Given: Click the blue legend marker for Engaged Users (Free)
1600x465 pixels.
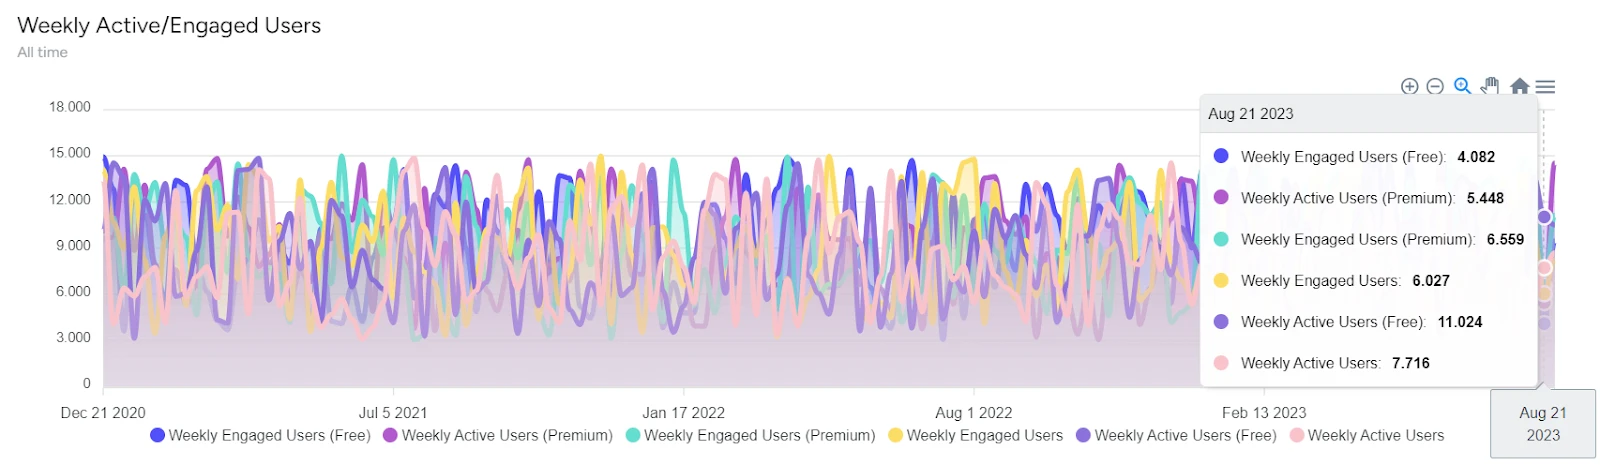Looking at the screenshot, I should pos(157,435).
